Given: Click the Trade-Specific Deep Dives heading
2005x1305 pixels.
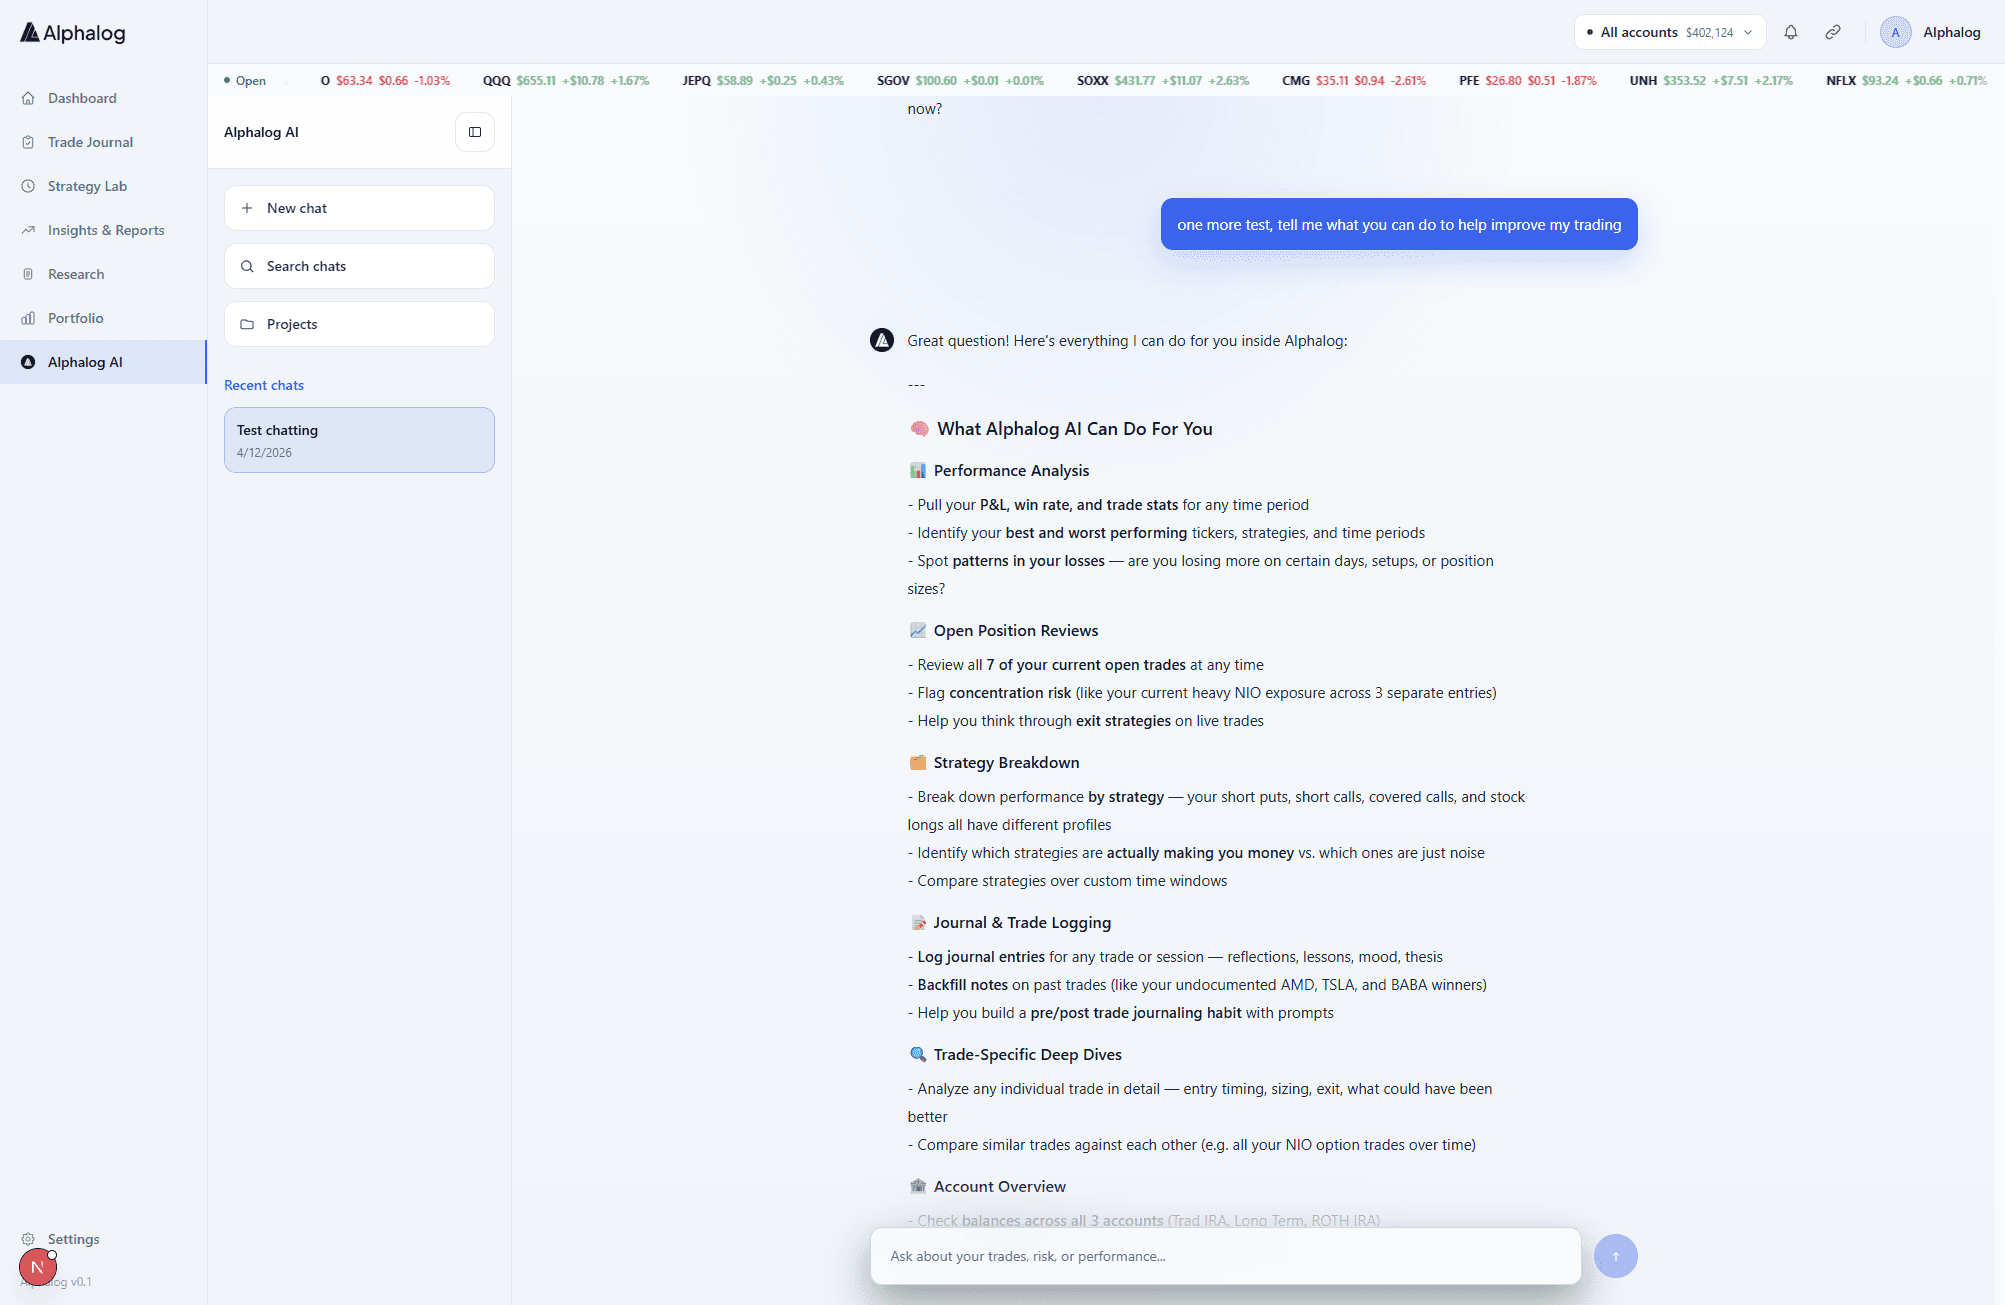Looking at the screenshot, I should (x=1028, y=1055).
